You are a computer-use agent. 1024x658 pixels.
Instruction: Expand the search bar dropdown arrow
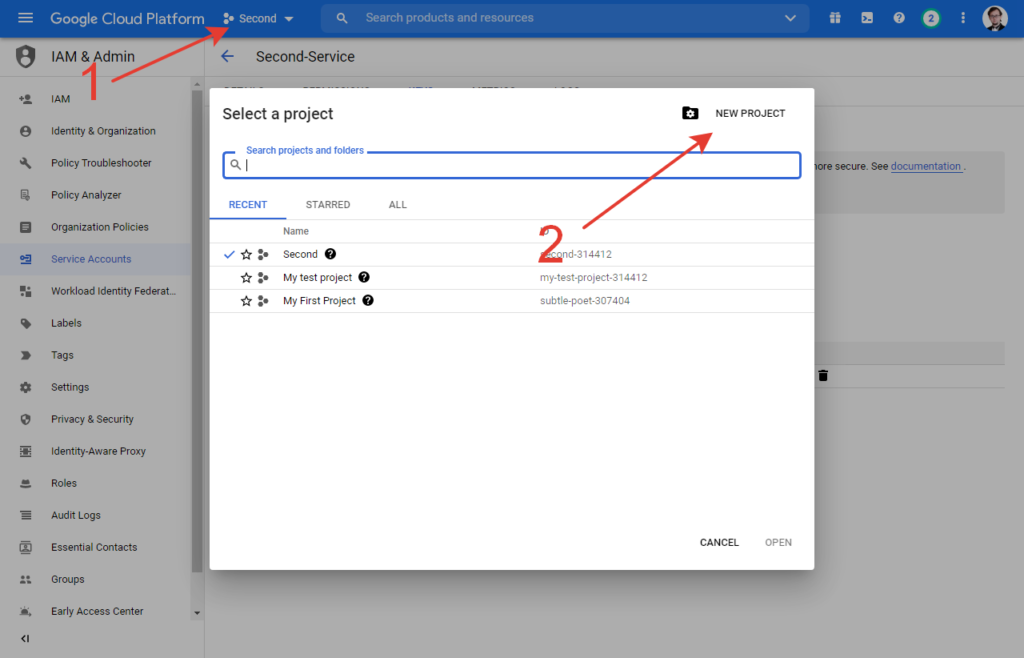[x=791, y=18]
